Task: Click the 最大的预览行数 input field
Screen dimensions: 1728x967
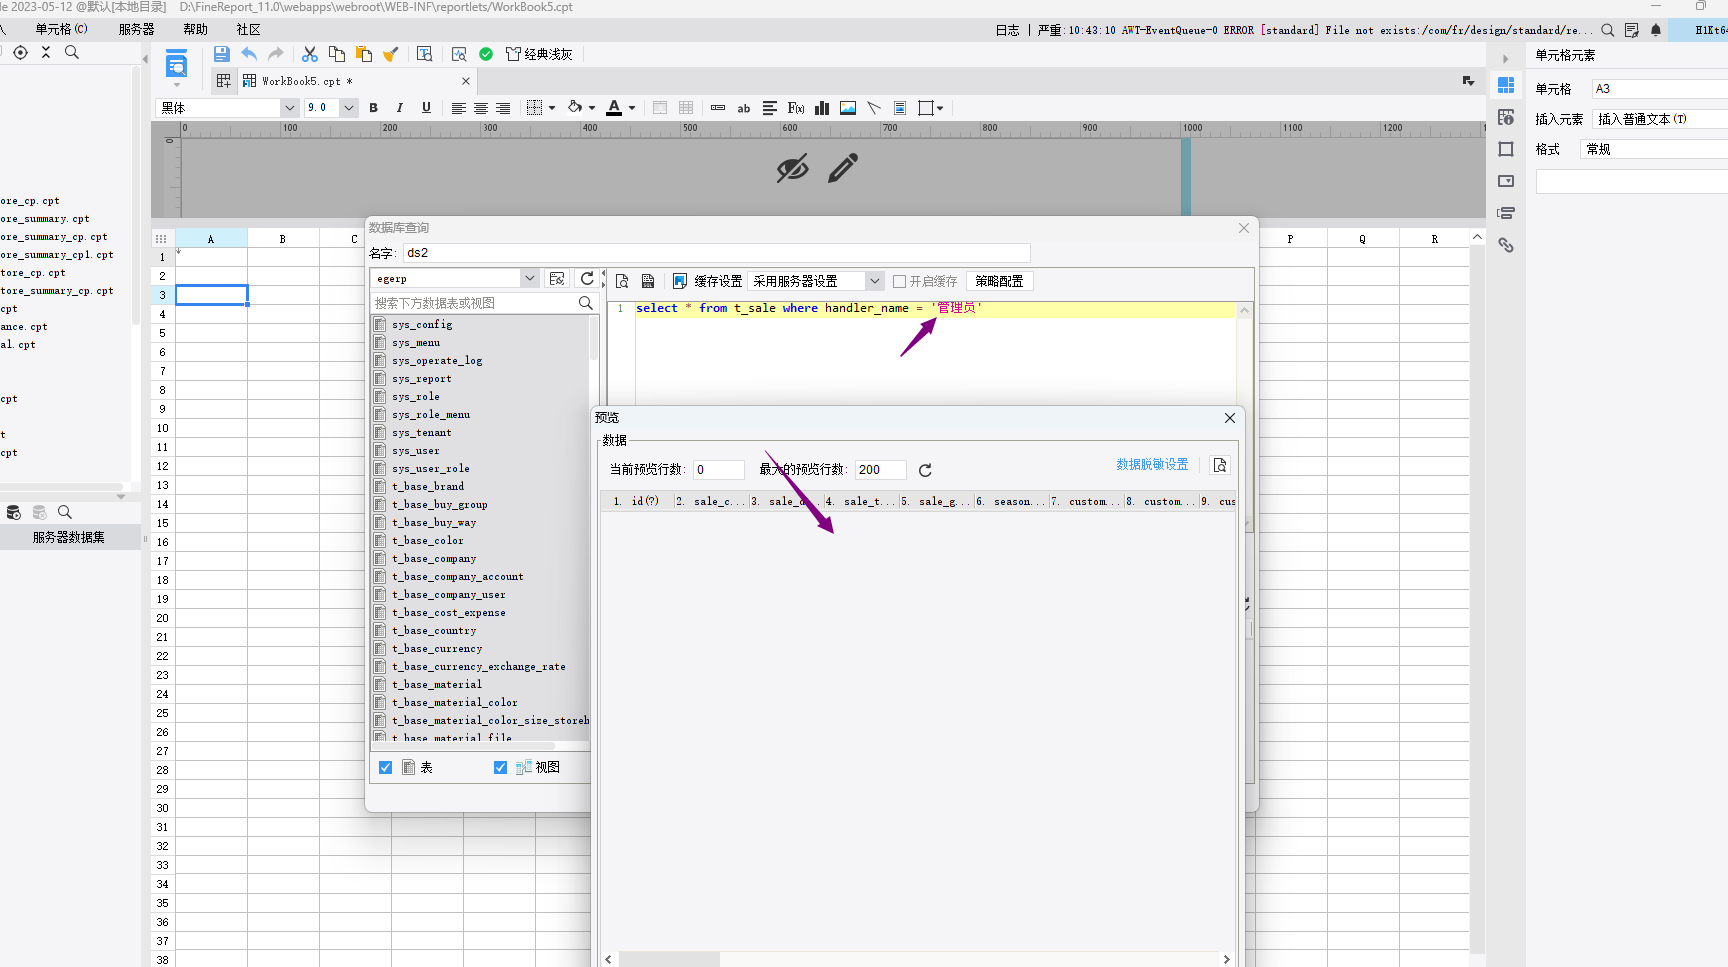Action: point(880,470)
